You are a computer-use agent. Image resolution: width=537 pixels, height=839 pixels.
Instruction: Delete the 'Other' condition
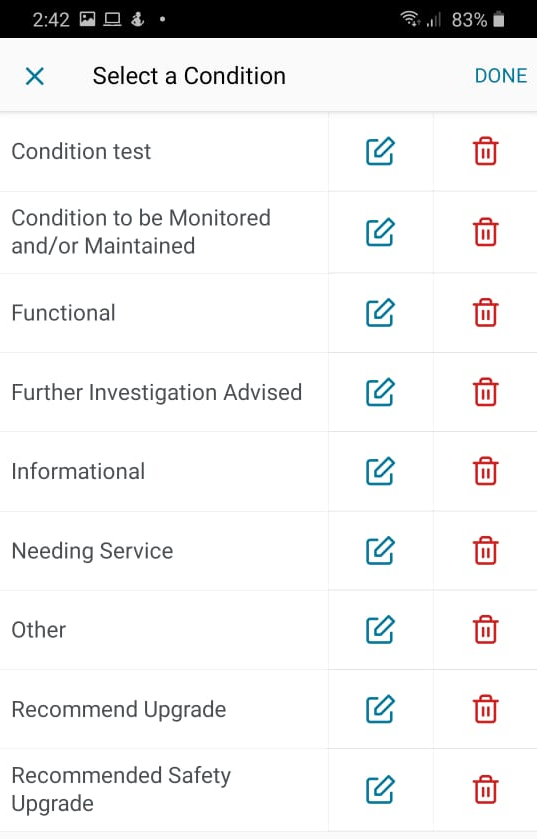point(486,629)
